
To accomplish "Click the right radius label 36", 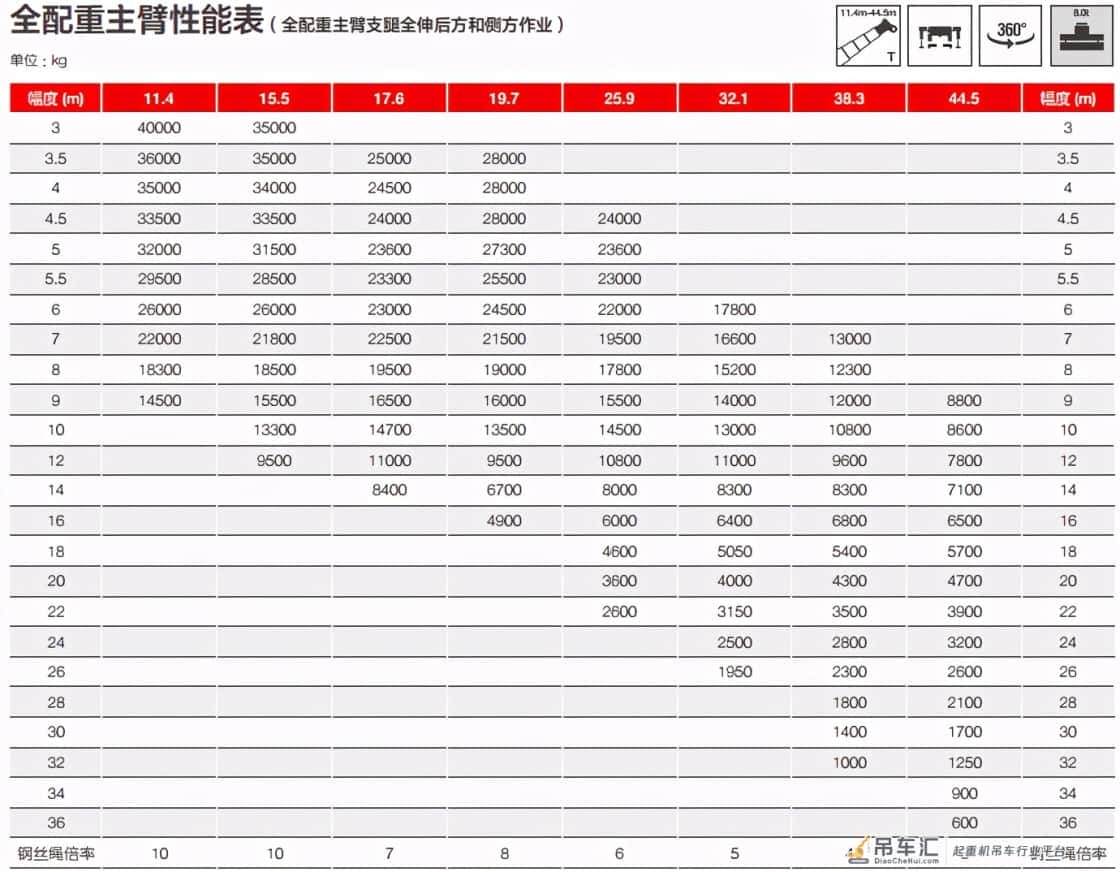I will pyautogui.click(x=1068, y=823).
